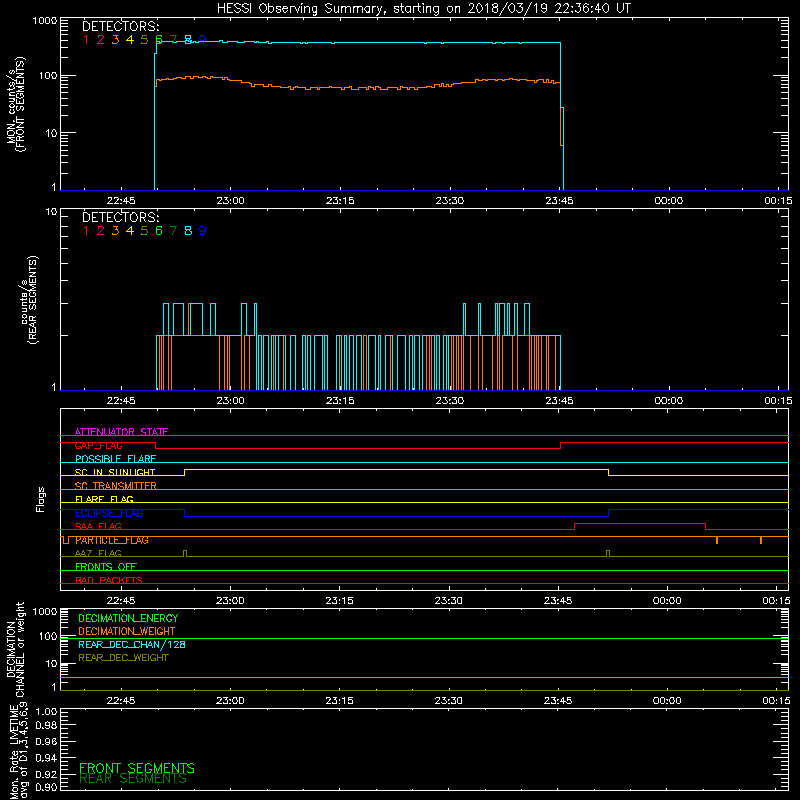Select the SAA_FLAG label

point(98,526)
